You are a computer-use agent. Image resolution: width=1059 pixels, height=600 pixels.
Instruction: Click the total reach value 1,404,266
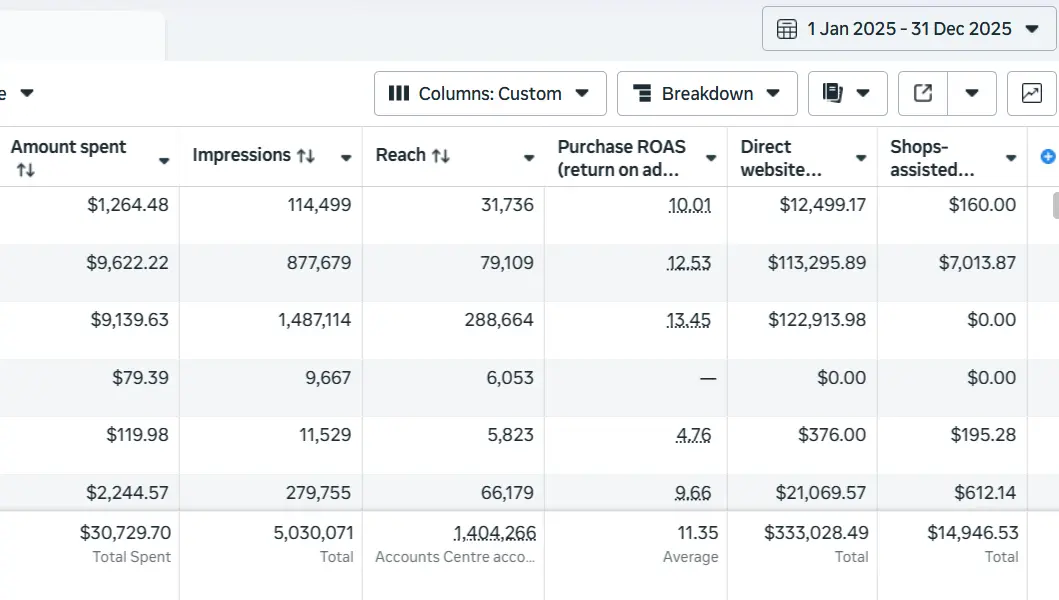[x=494, y=533]
